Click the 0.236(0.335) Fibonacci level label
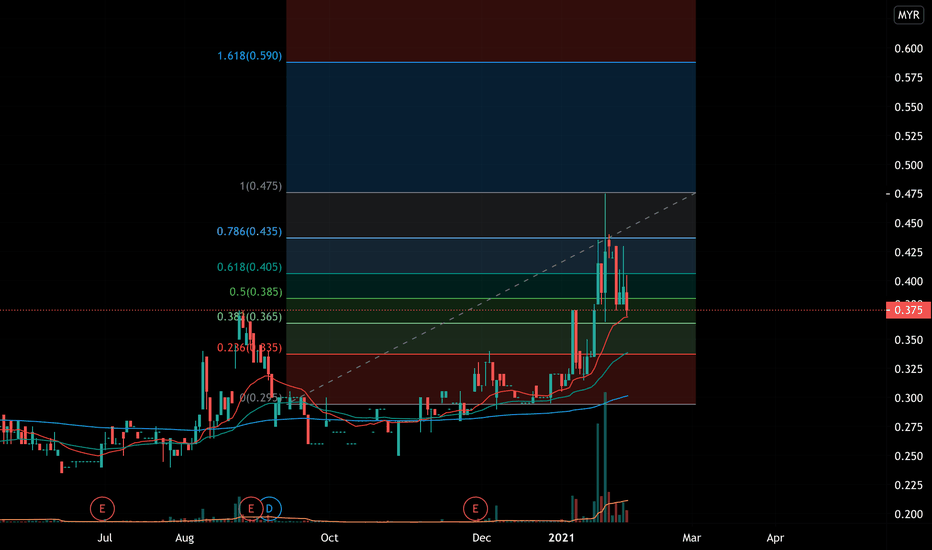 point(250,348)
